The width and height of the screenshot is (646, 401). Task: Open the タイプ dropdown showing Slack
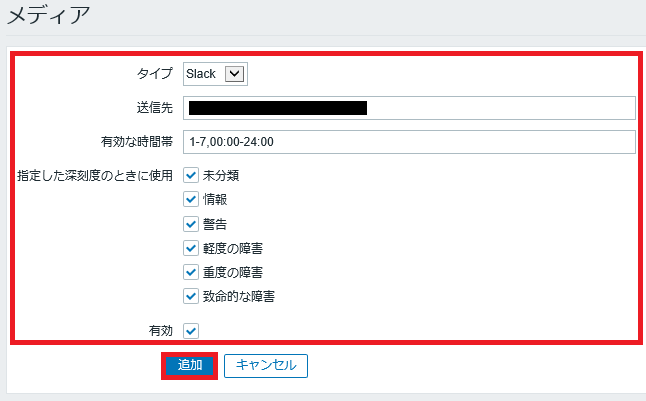[214, 74]
